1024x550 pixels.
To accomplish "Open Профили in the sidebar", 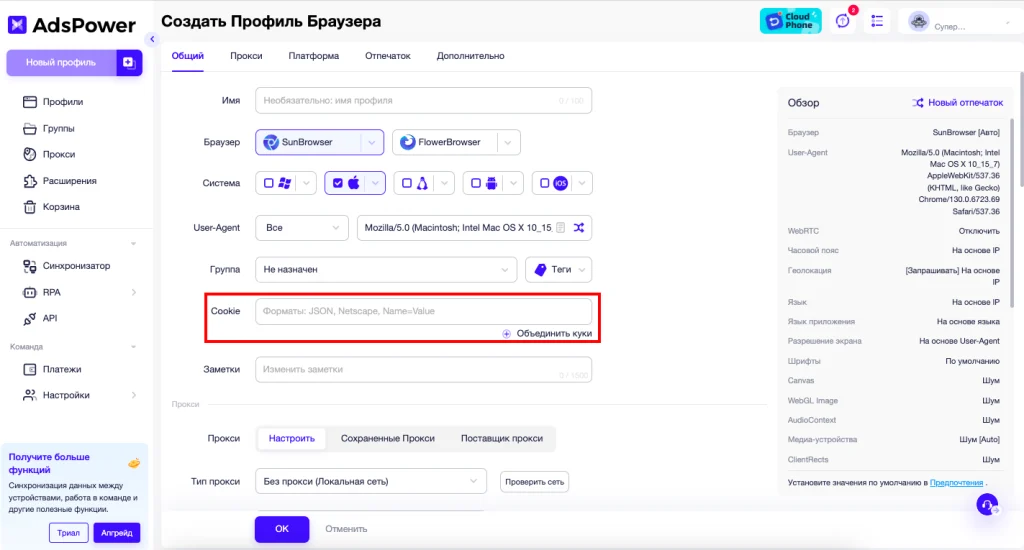I will [63, 102].
